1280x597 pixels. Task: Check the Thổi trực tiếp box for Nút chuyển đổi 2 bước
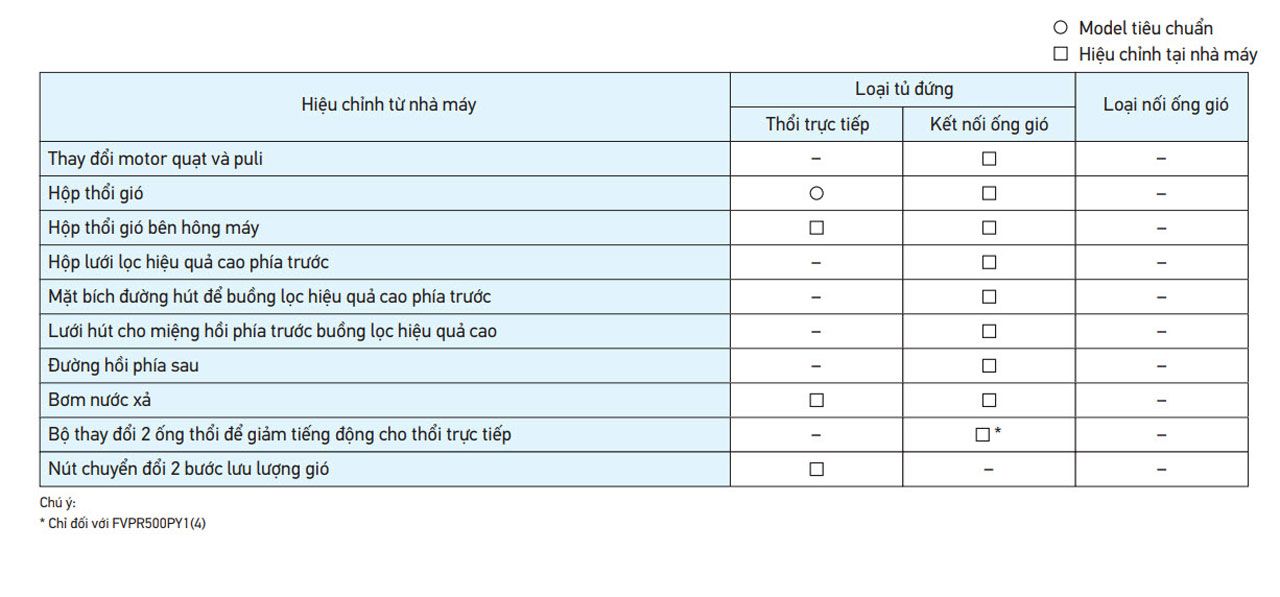tap(816, 469)
